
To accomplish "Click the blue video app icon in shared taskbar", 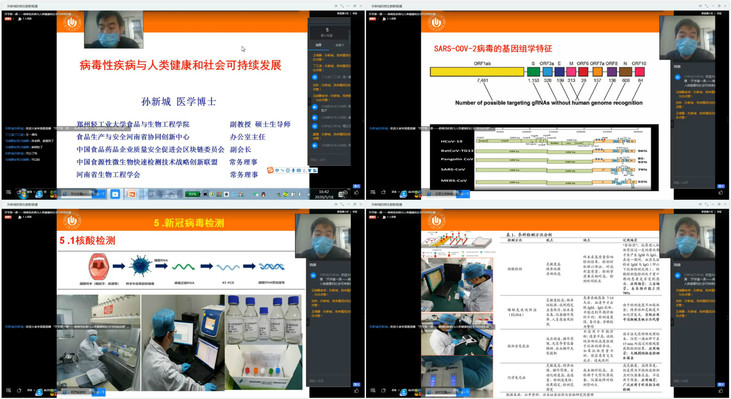I will [x=115, y=194].
